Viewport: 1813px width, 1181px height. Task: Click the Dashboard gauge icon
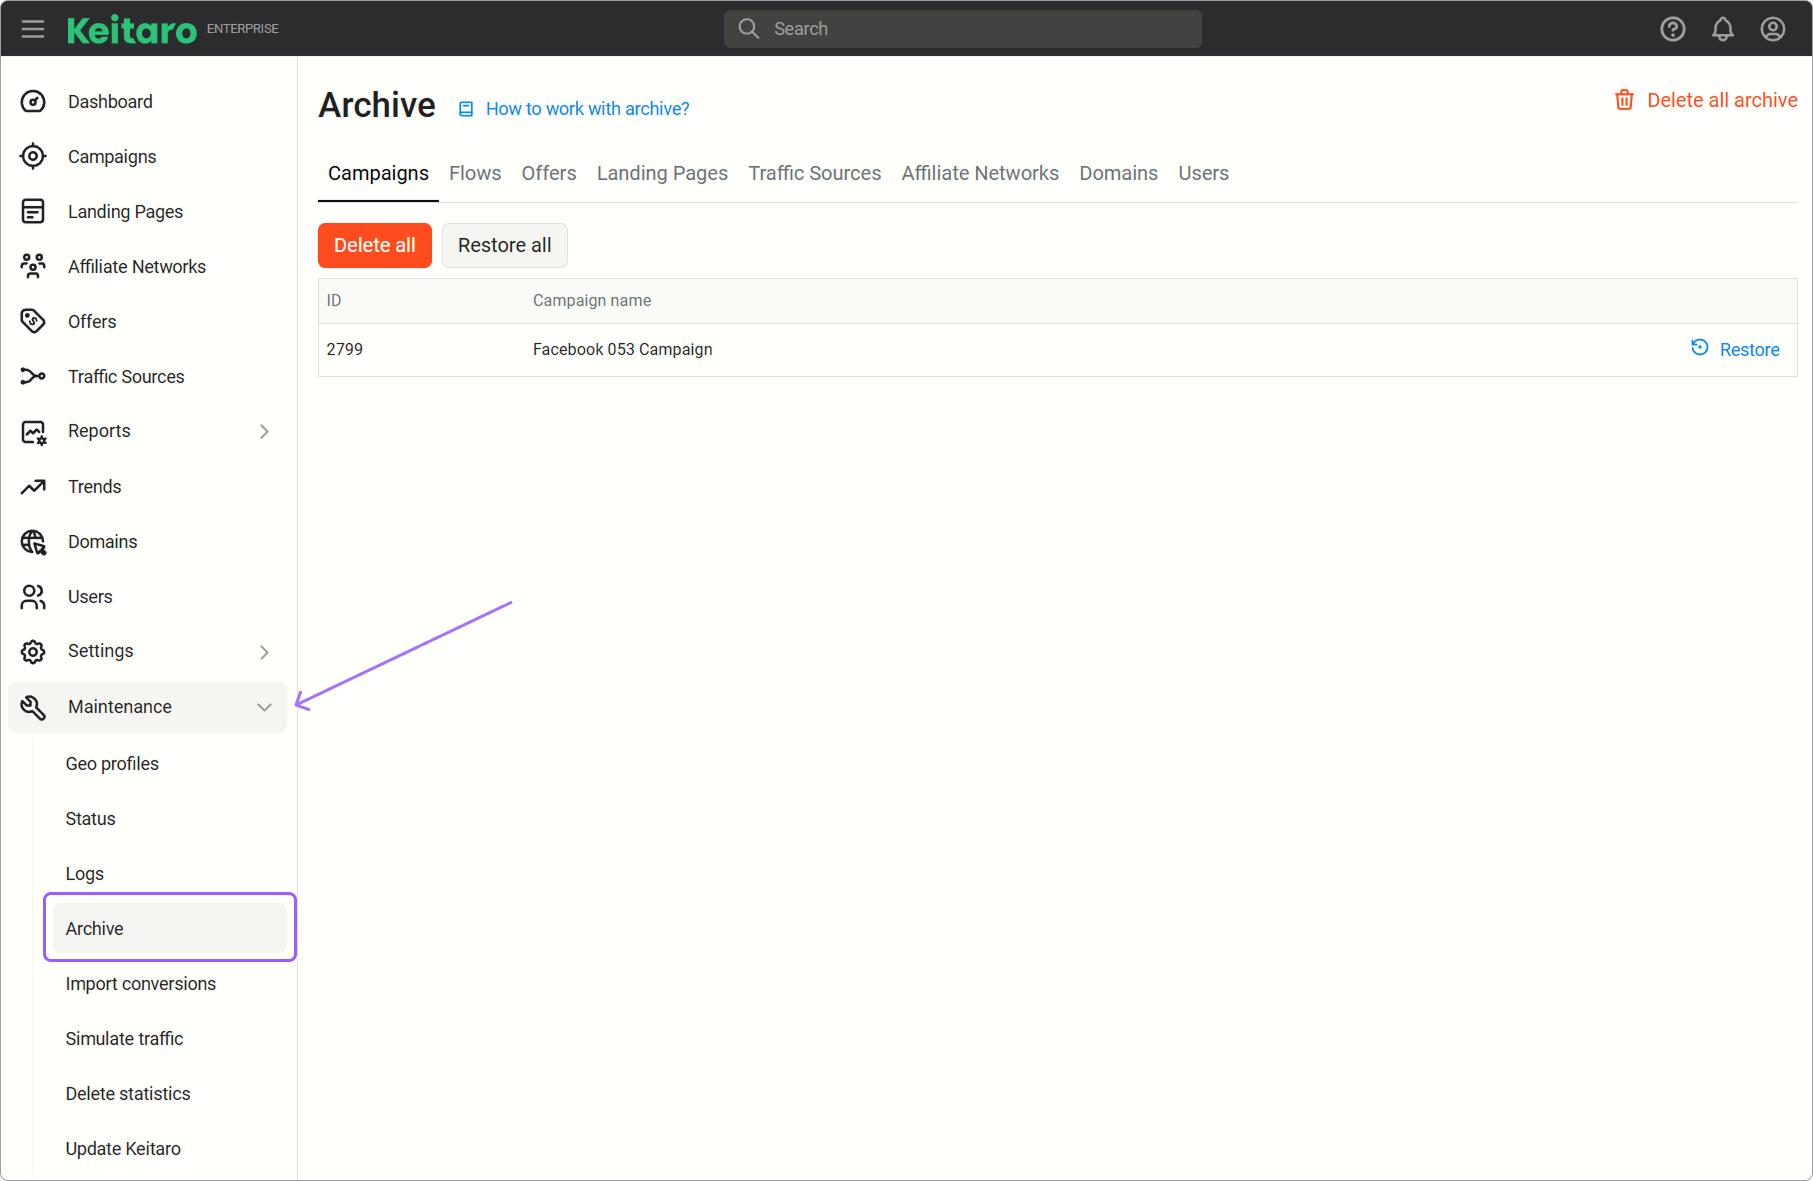(33, 102)
